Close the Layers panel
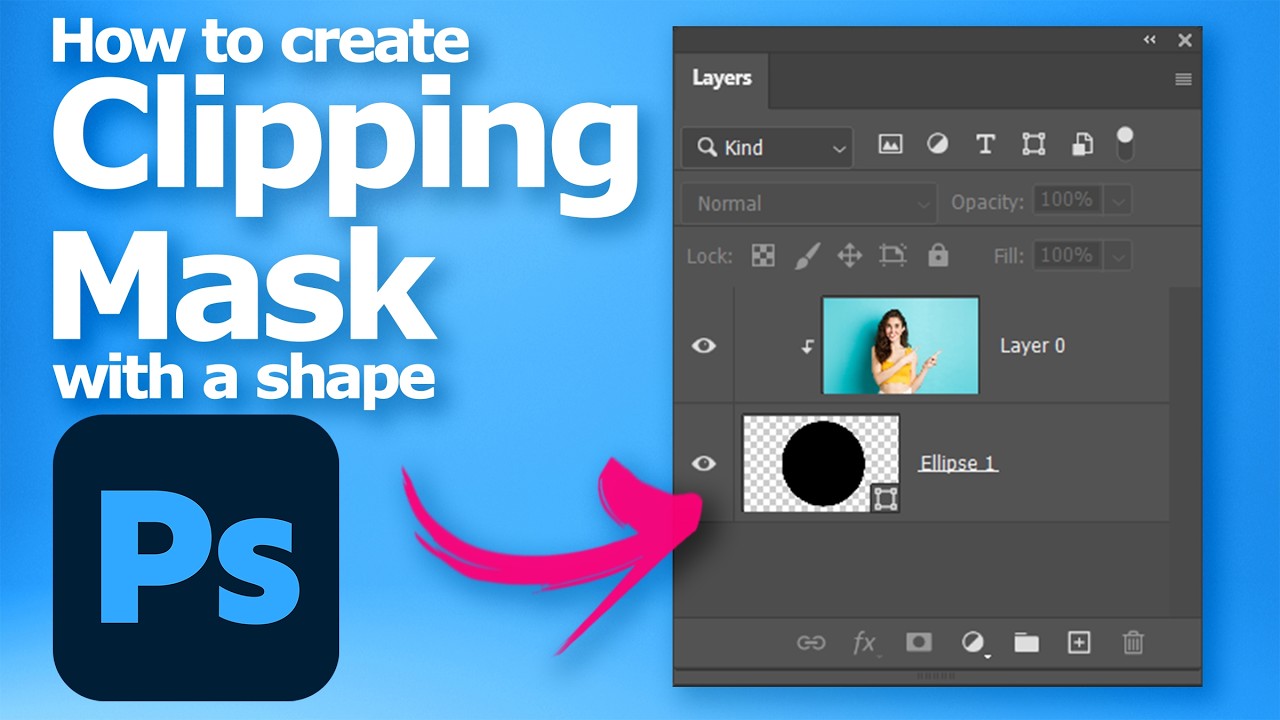The image size is (1280, 720). coord(1185,40)
